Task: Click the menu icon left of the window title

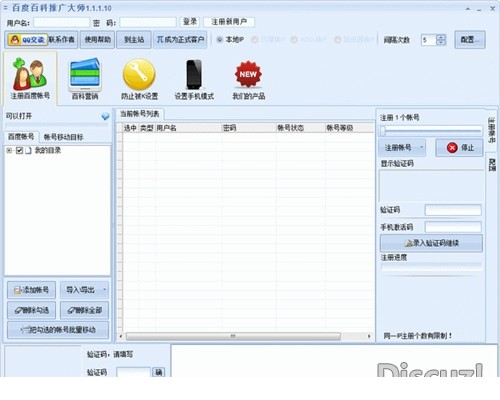Action: tap(5, 7)
